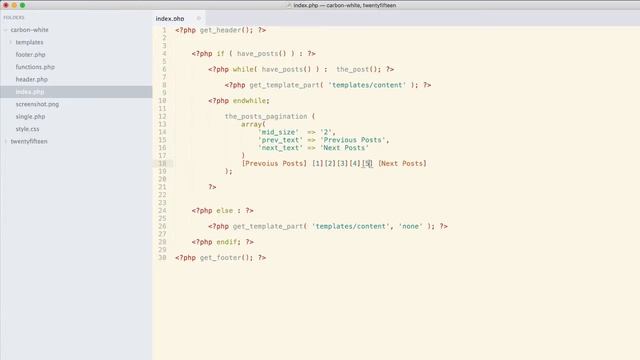Click the 'Previous Posts' string value
The width and height of the screenshot is (640, 360).
click(x=353, y=140)
